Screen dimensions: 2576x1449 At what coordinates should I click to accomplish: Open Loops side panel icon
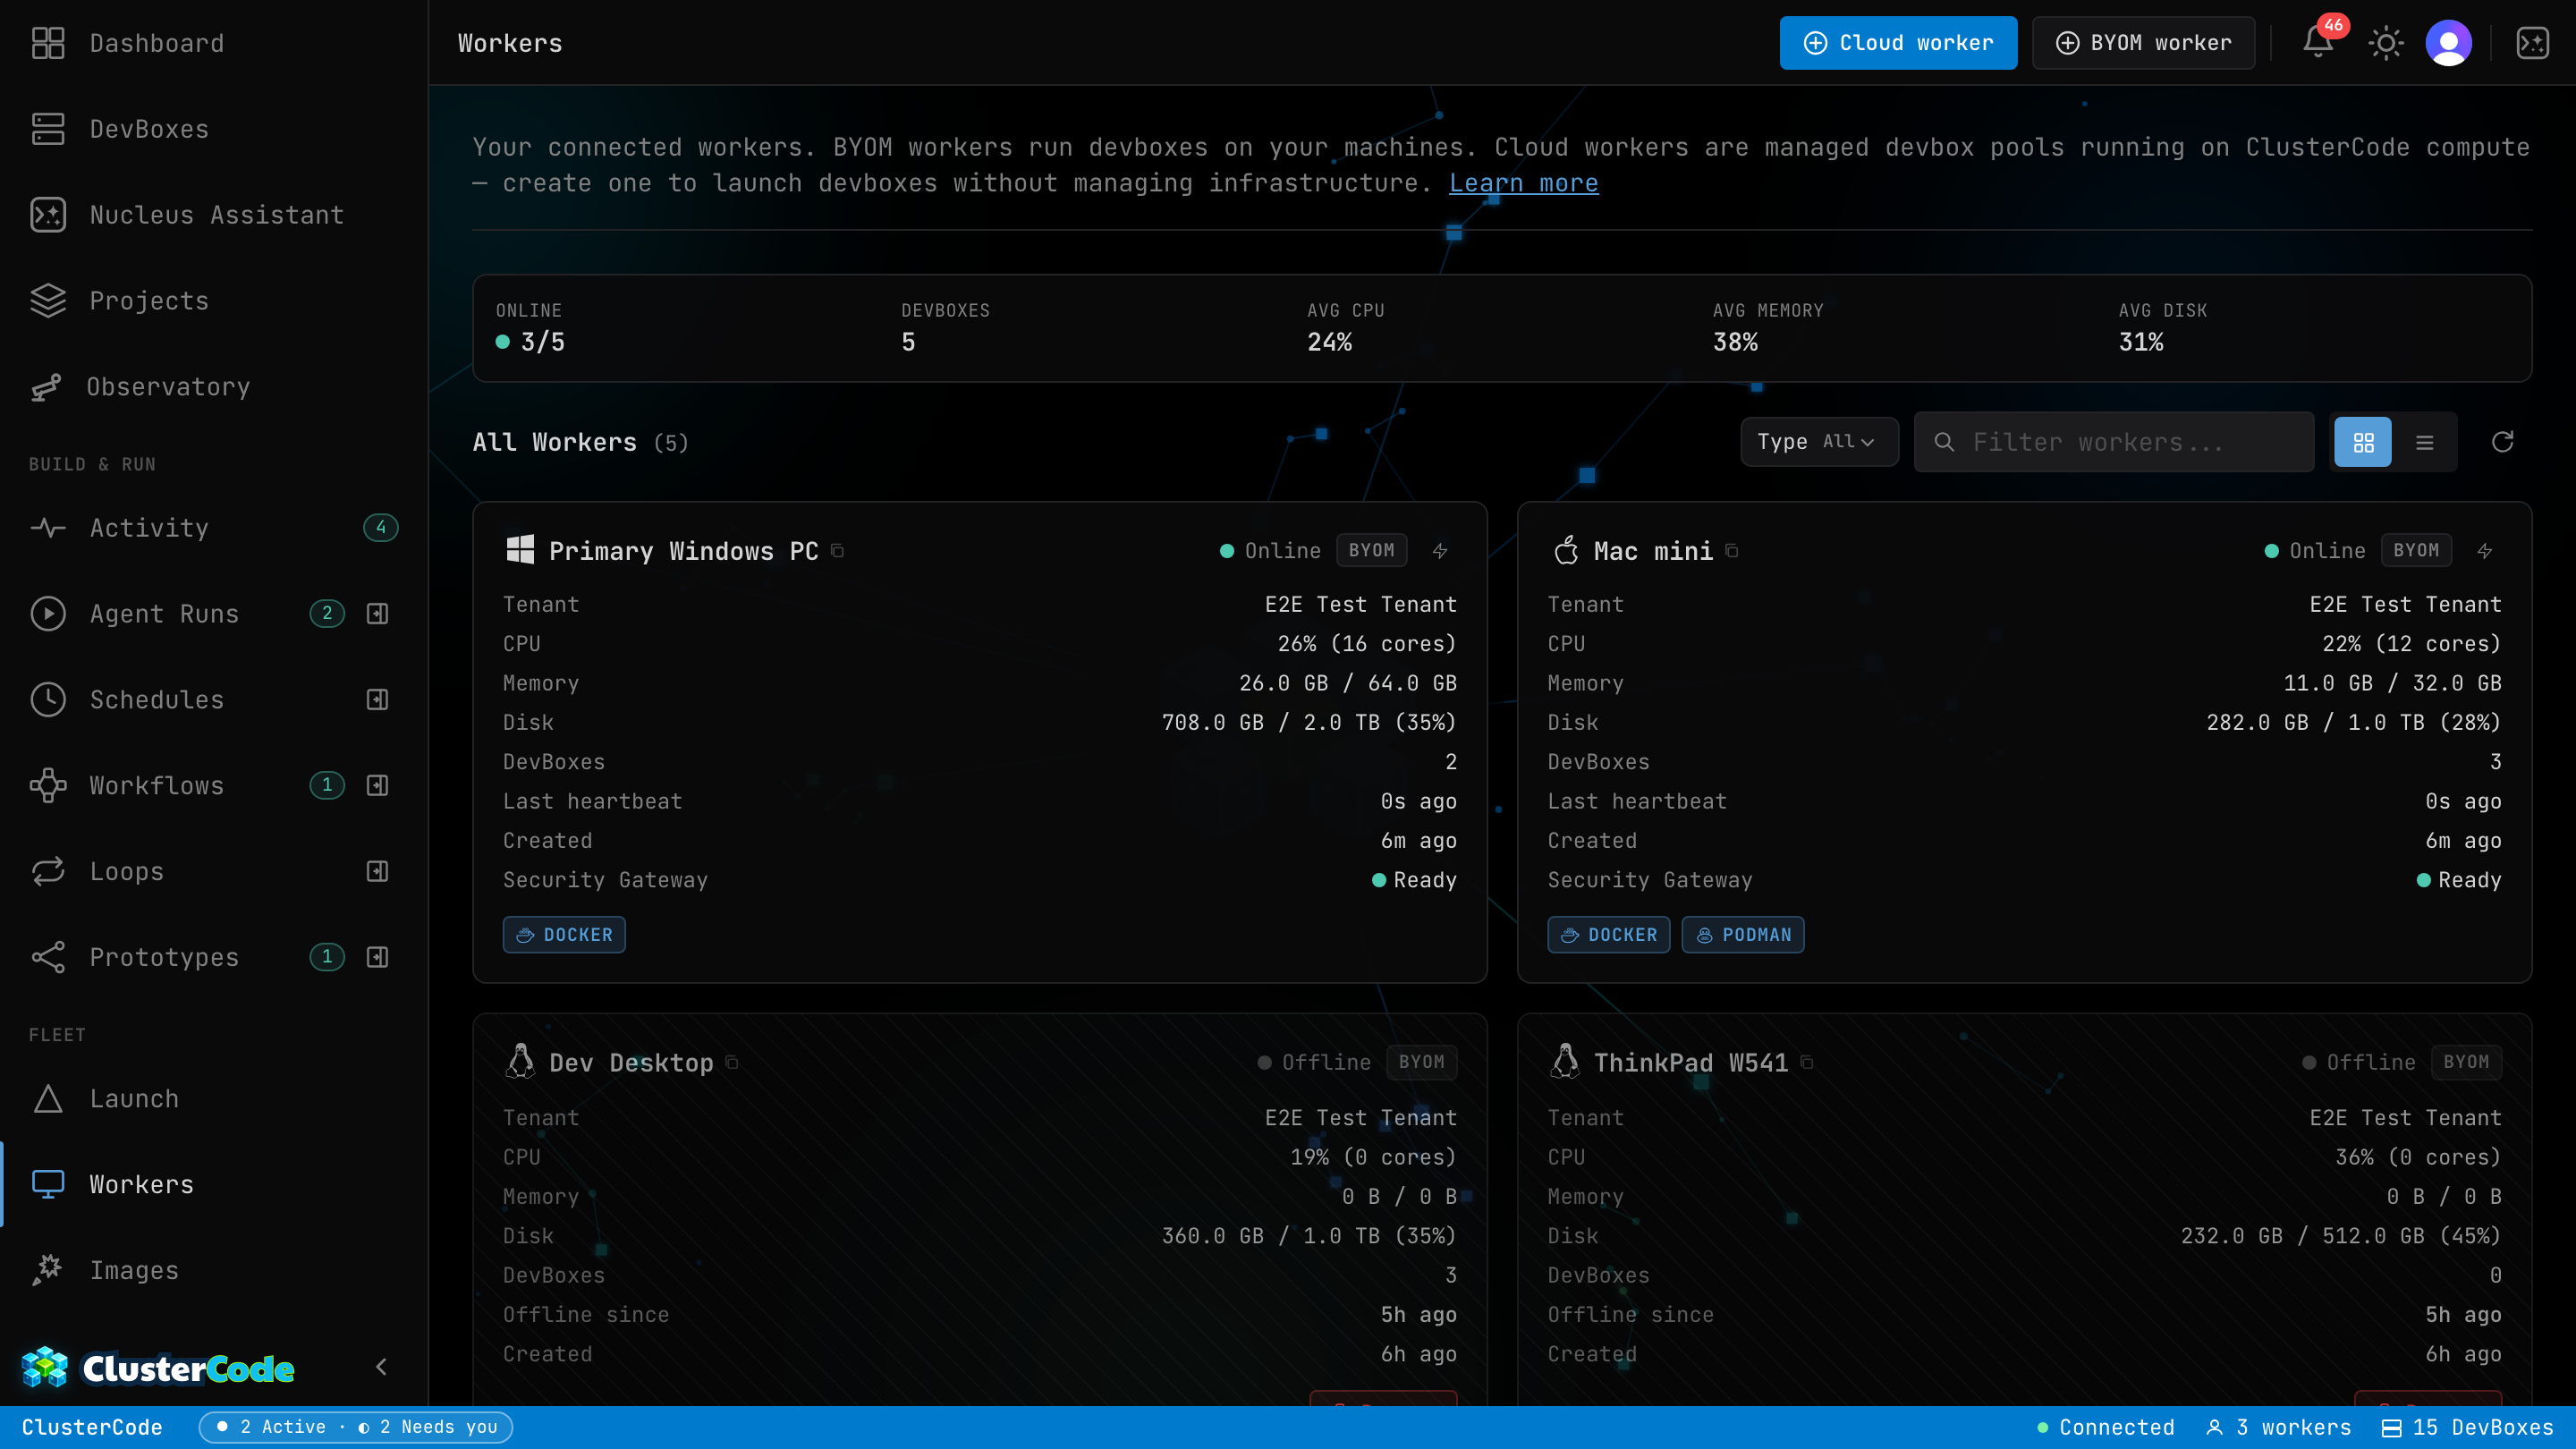[377, 872]
